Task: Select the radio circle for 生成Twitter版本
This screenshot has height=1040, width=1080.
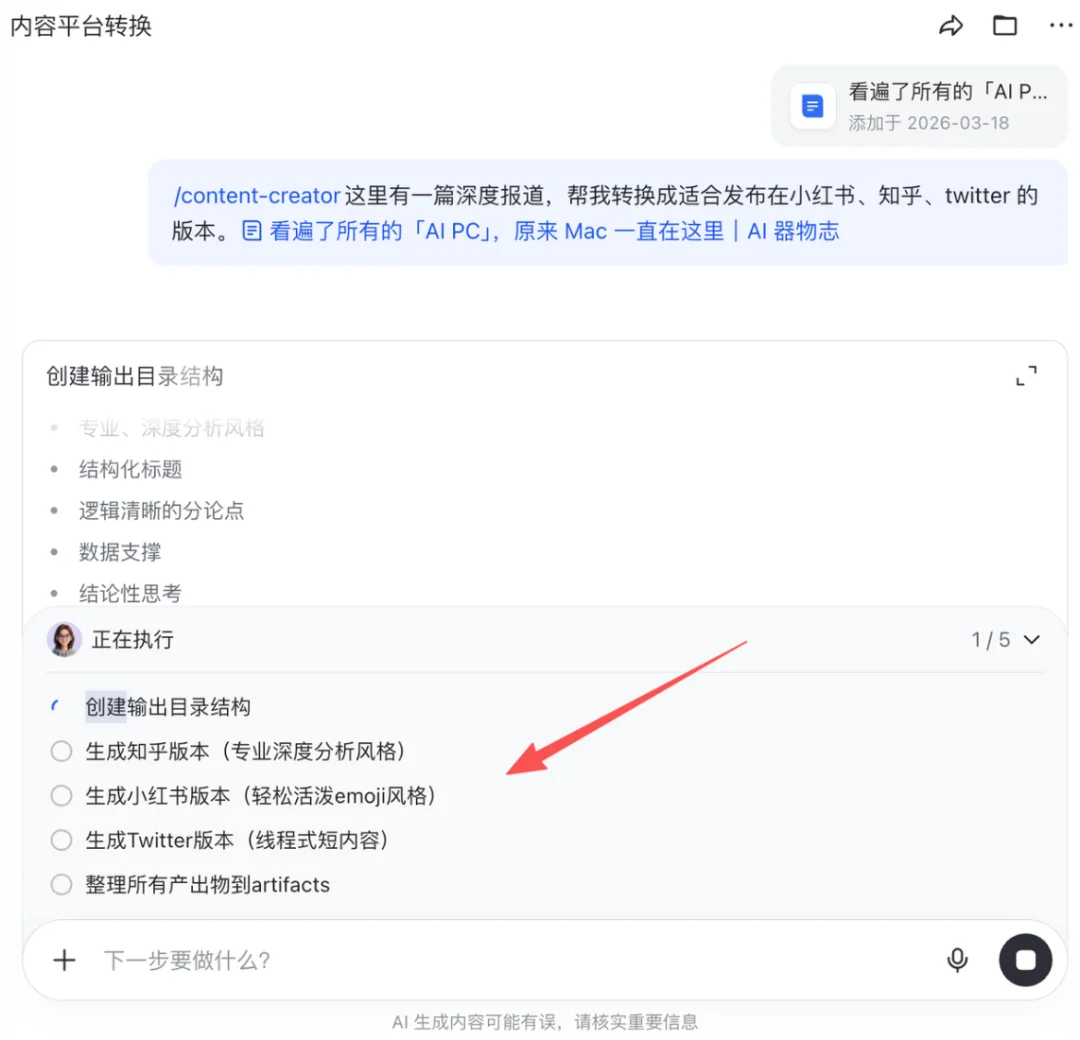Action: click(x=60, y=840)
